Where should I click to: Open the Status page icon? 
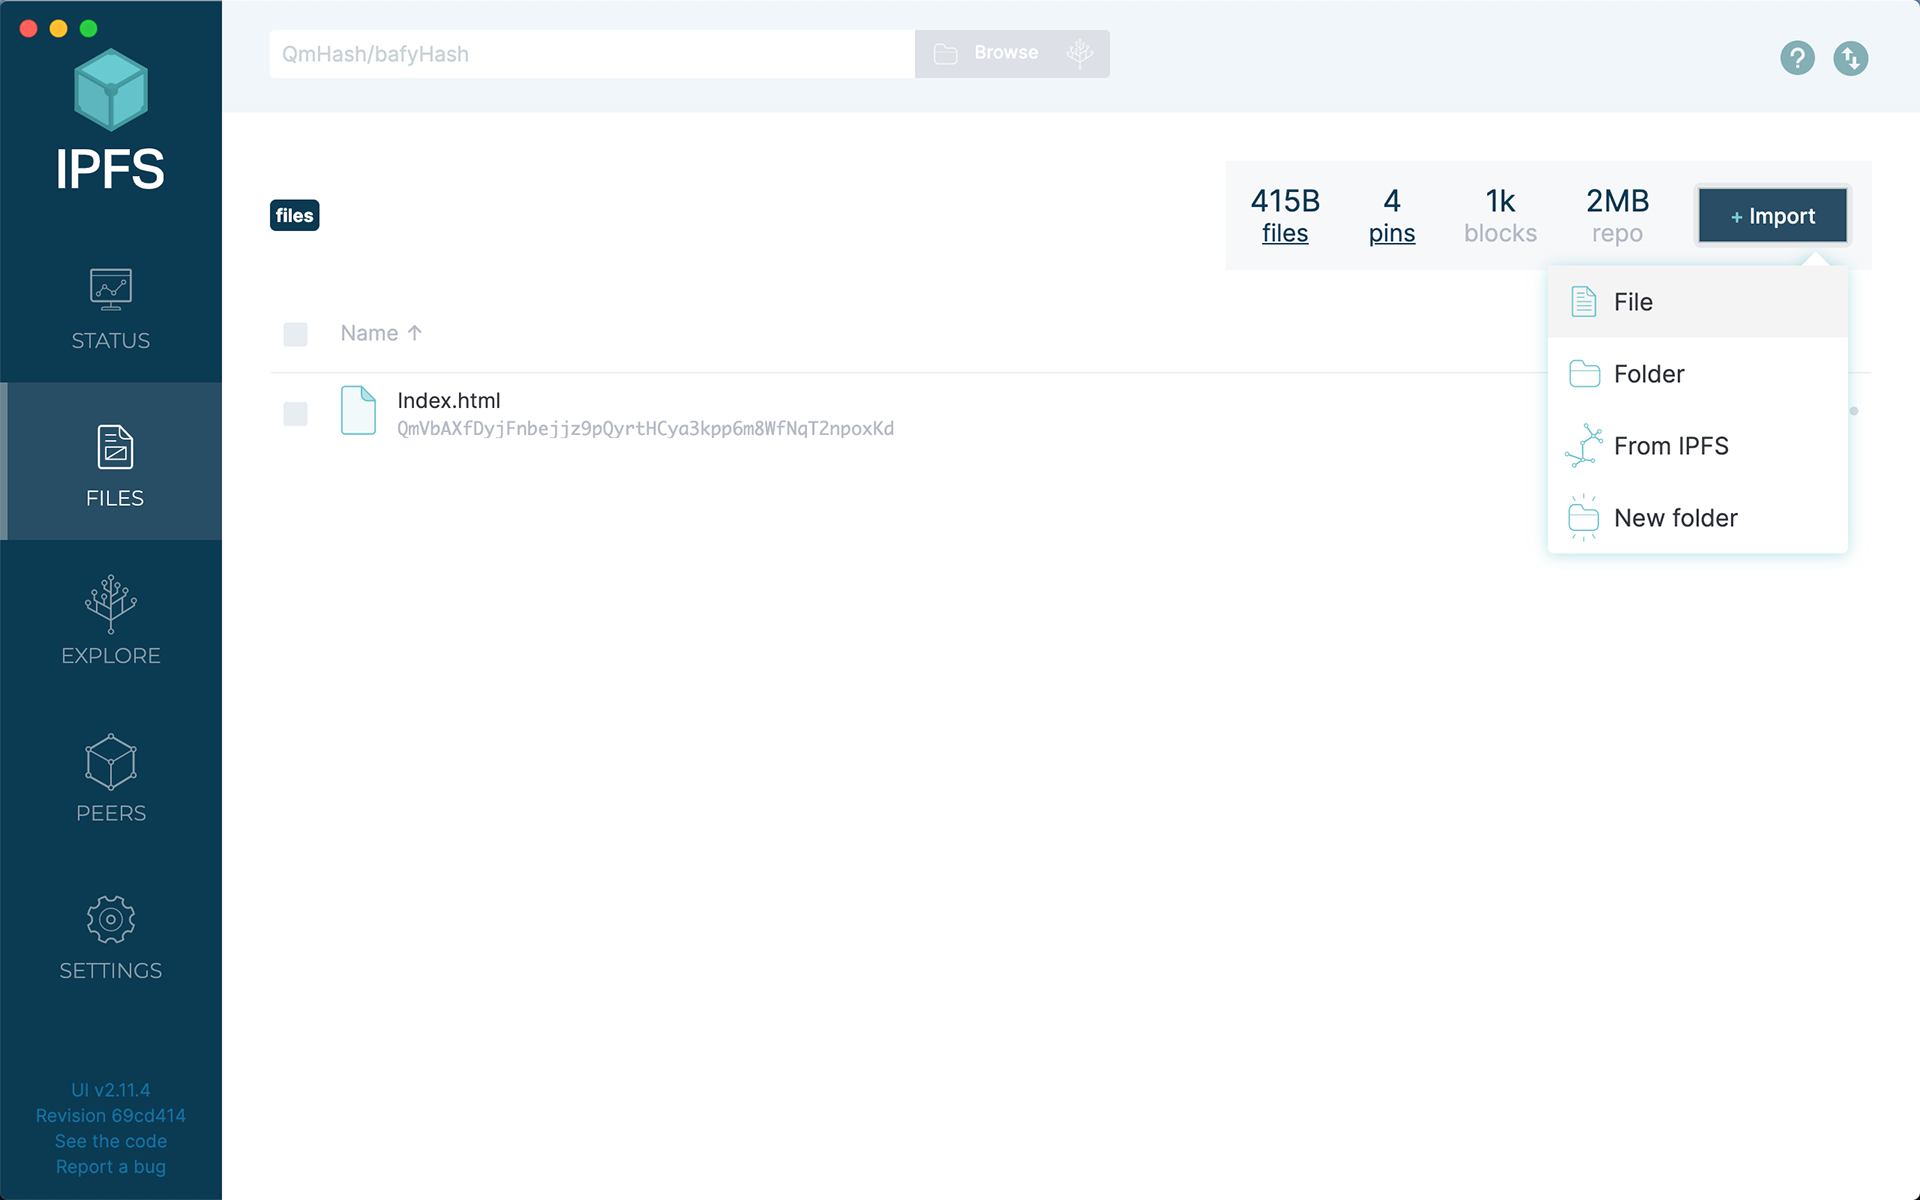tap(111, 289)
